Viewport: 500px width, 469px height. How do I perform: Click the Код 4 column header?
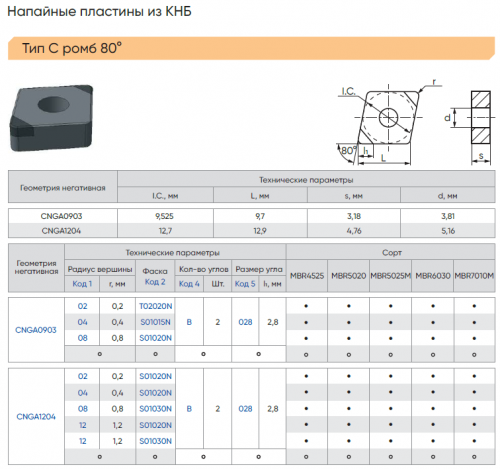[x=189, y=284]
